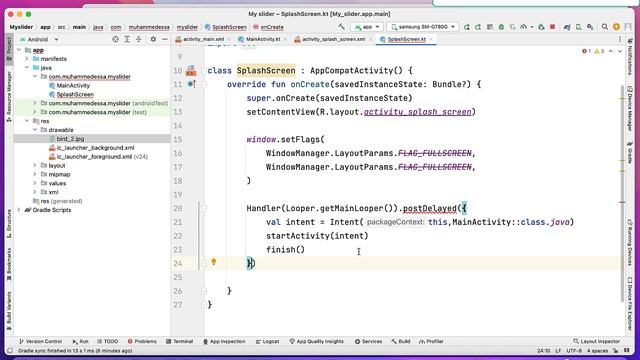Collapse the app module node

(19, 50)
